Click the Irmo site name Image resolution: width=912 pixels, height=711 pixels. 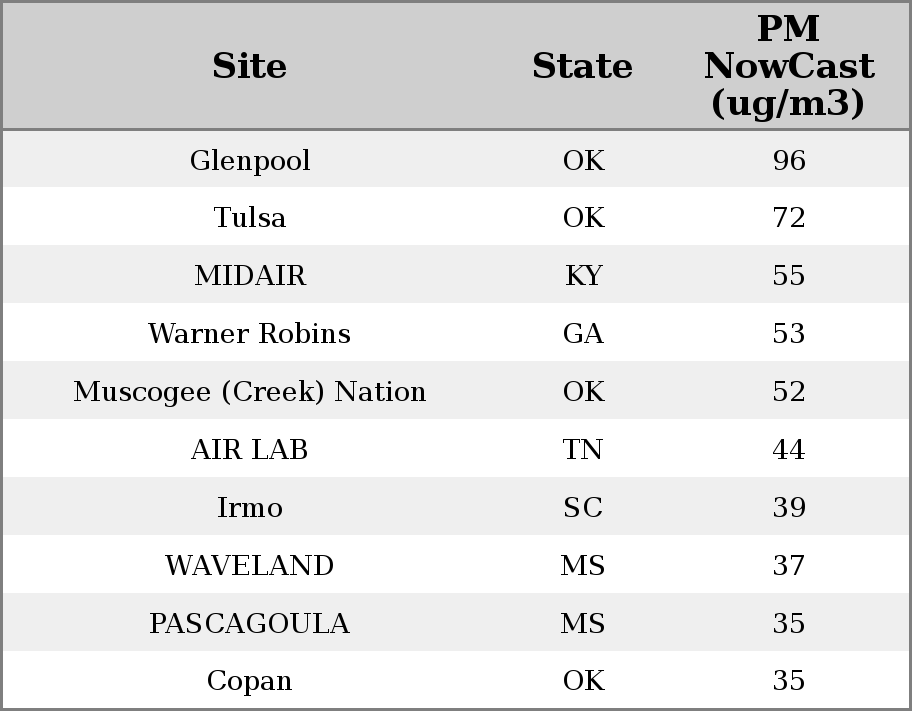[250, 508]
